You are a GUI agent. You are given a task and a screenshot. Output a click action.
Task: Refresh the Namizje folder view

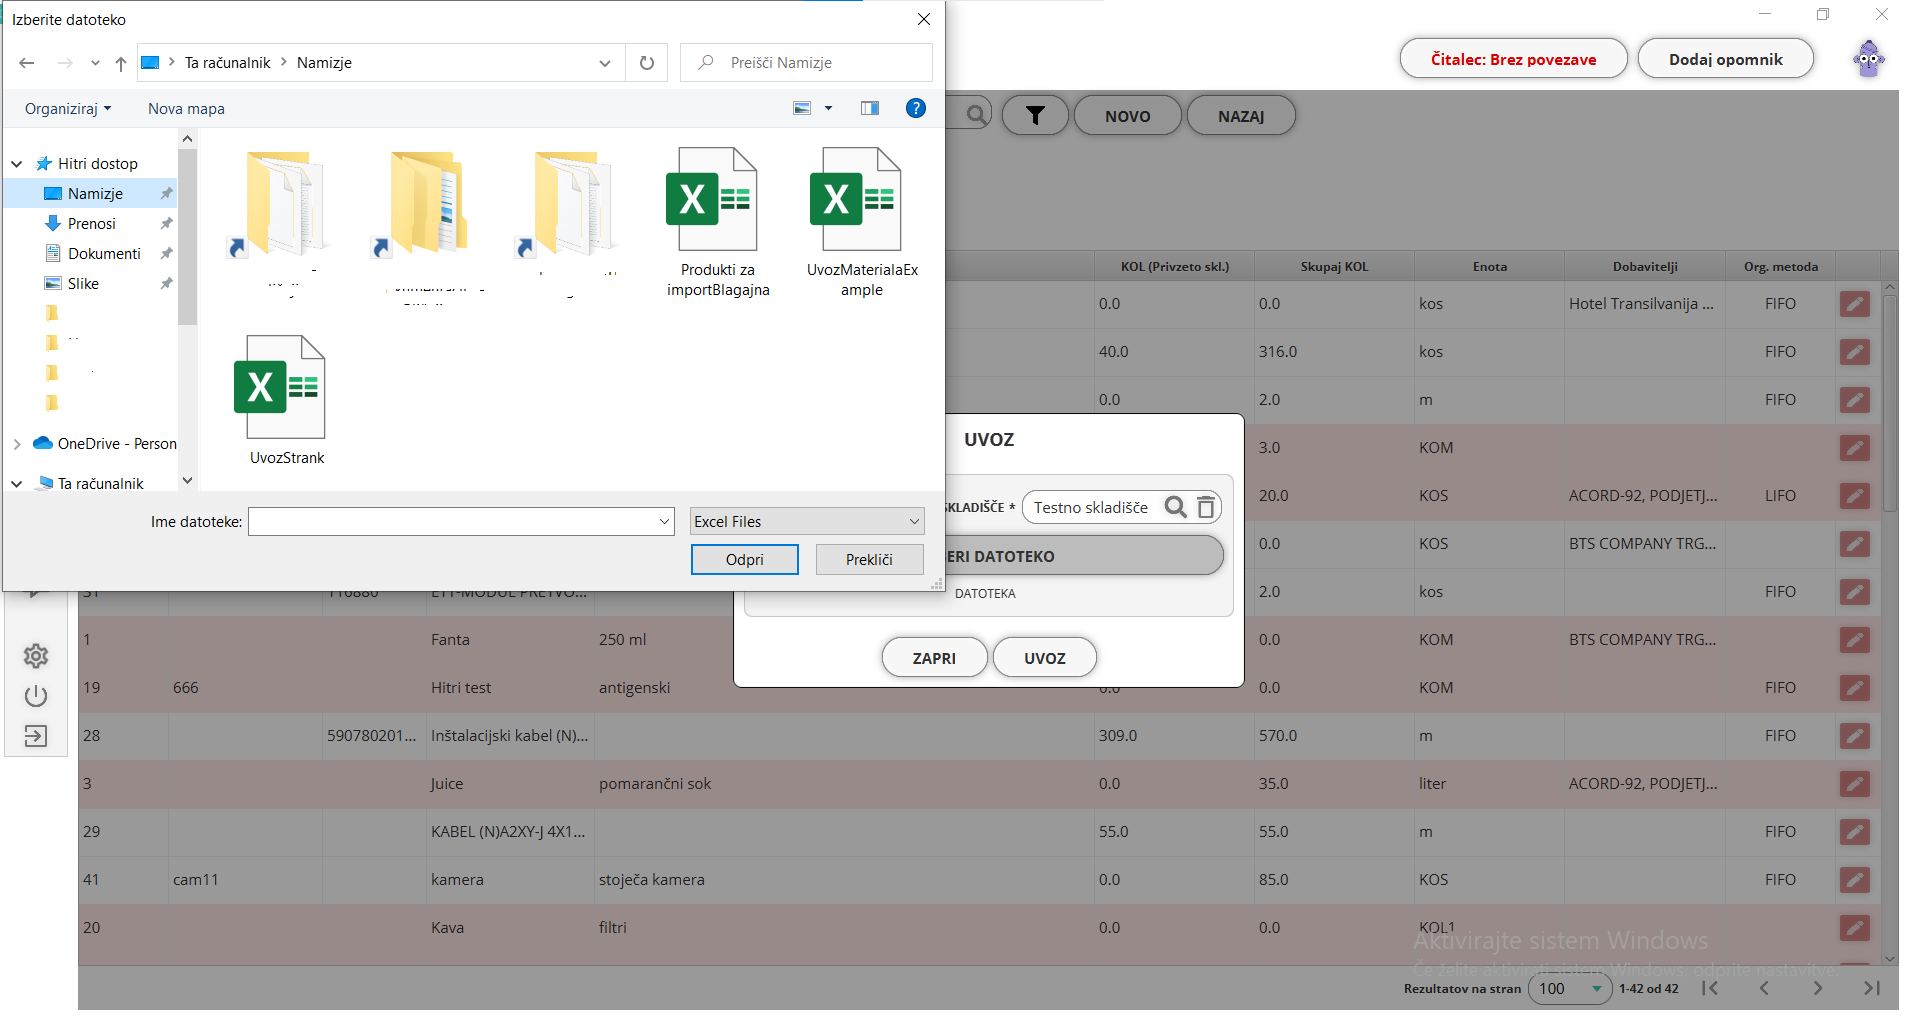point(647,63)
